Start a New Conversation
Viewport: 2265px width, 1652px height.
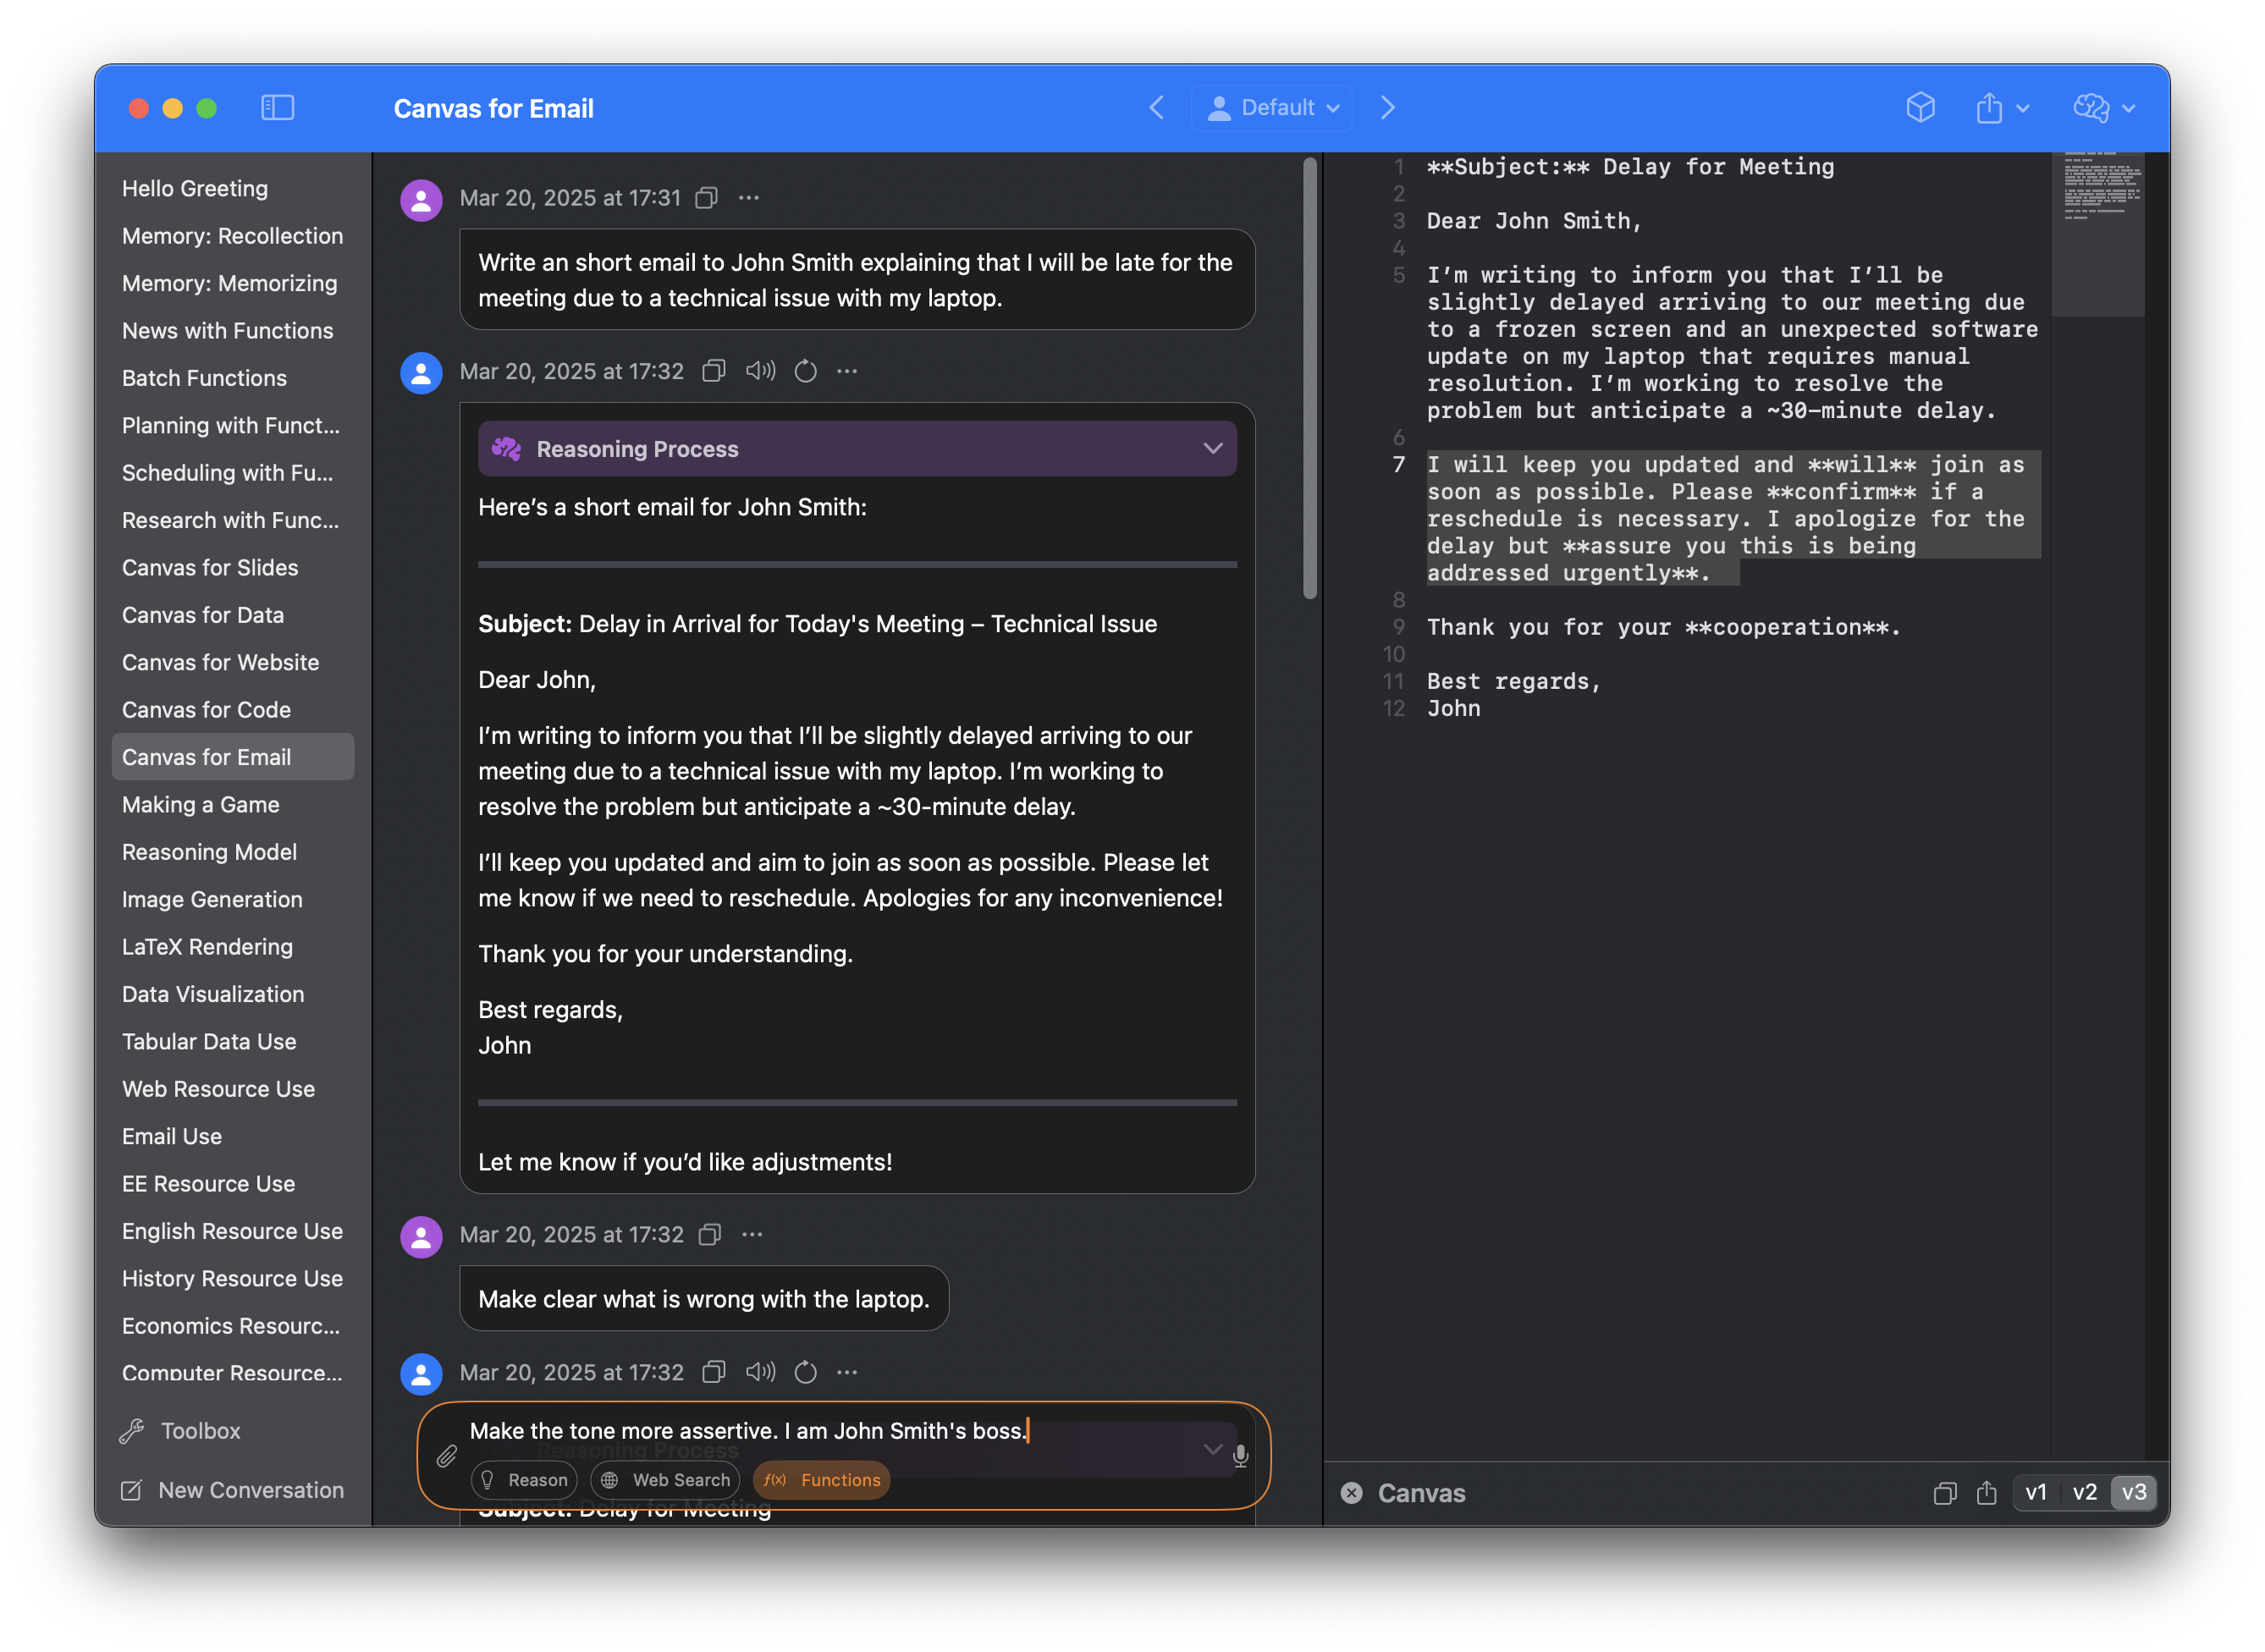point(231,1491)
